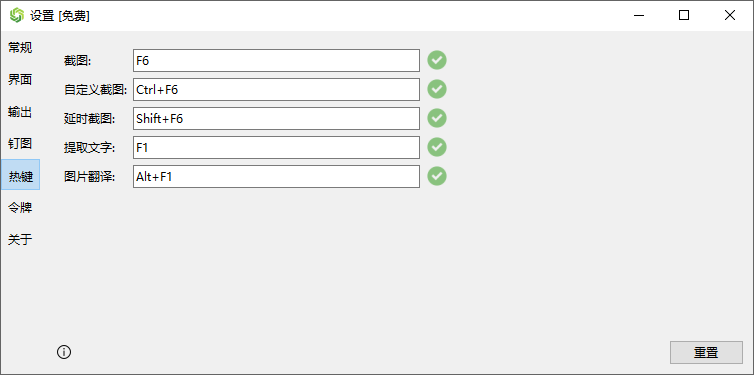Go to the 钉图 settings tab
Image resolution: width=754 pixels, height=375 pixels.
point(20,143)
